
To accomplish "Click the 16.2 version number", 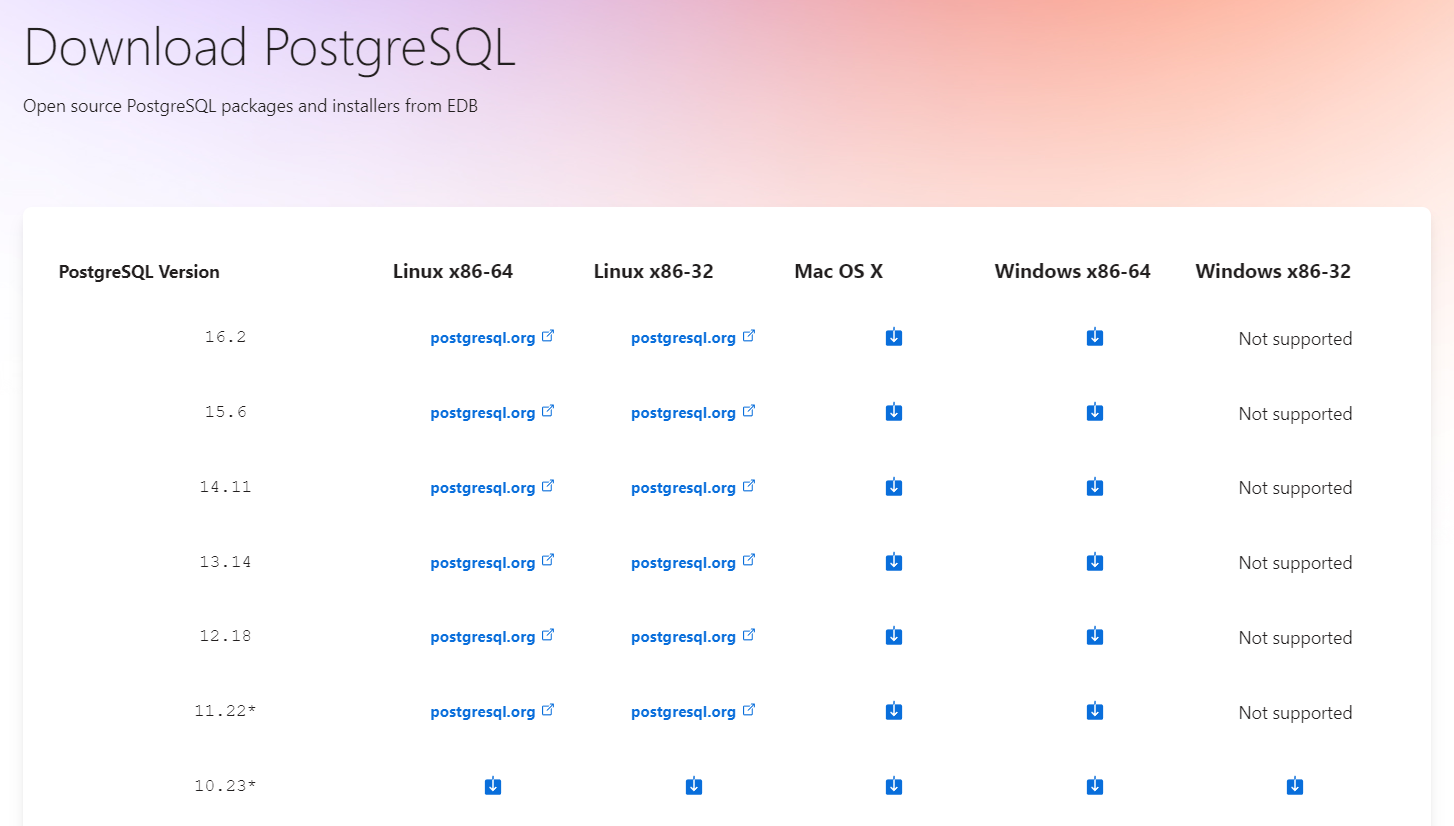I will pos(225,337).
